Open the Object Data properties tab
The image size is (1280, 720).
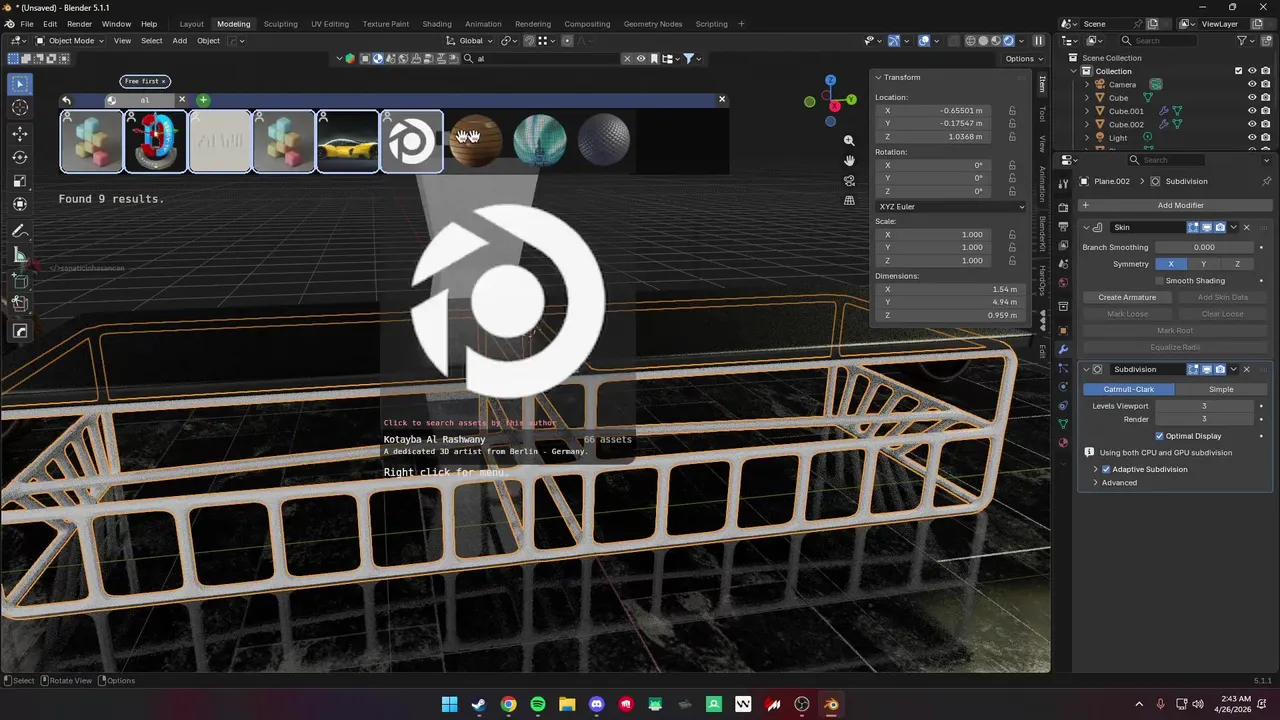click(x=1063, y=424)
